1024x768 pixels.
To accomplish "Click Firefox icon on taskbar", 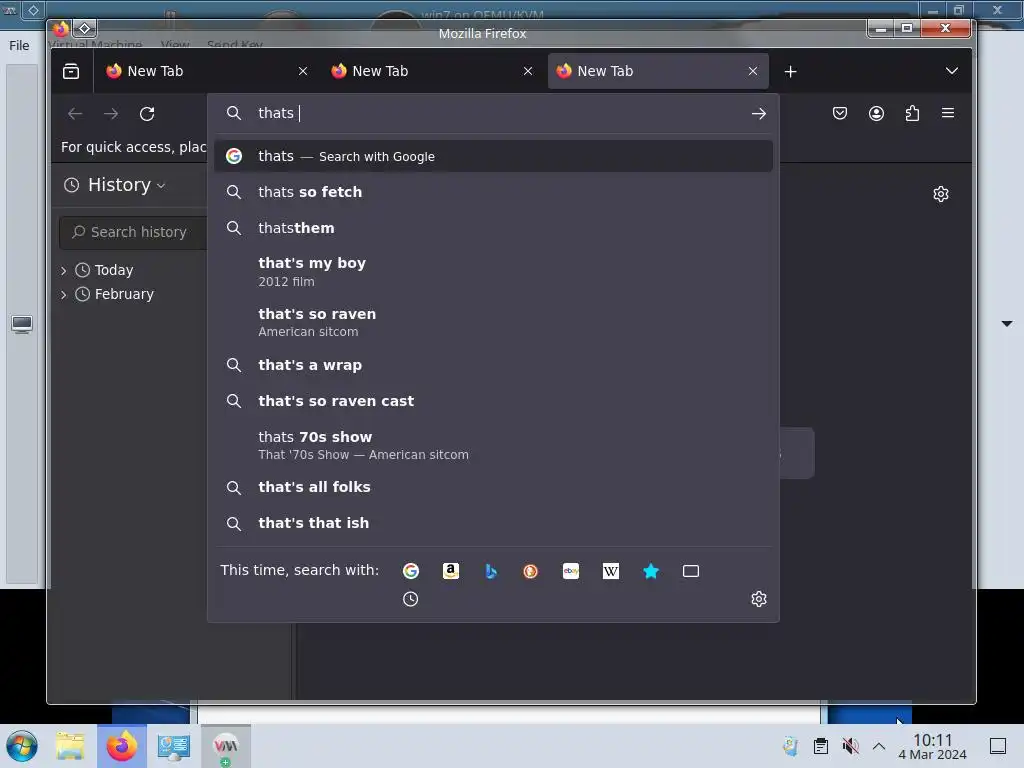I will coord(121,746).
